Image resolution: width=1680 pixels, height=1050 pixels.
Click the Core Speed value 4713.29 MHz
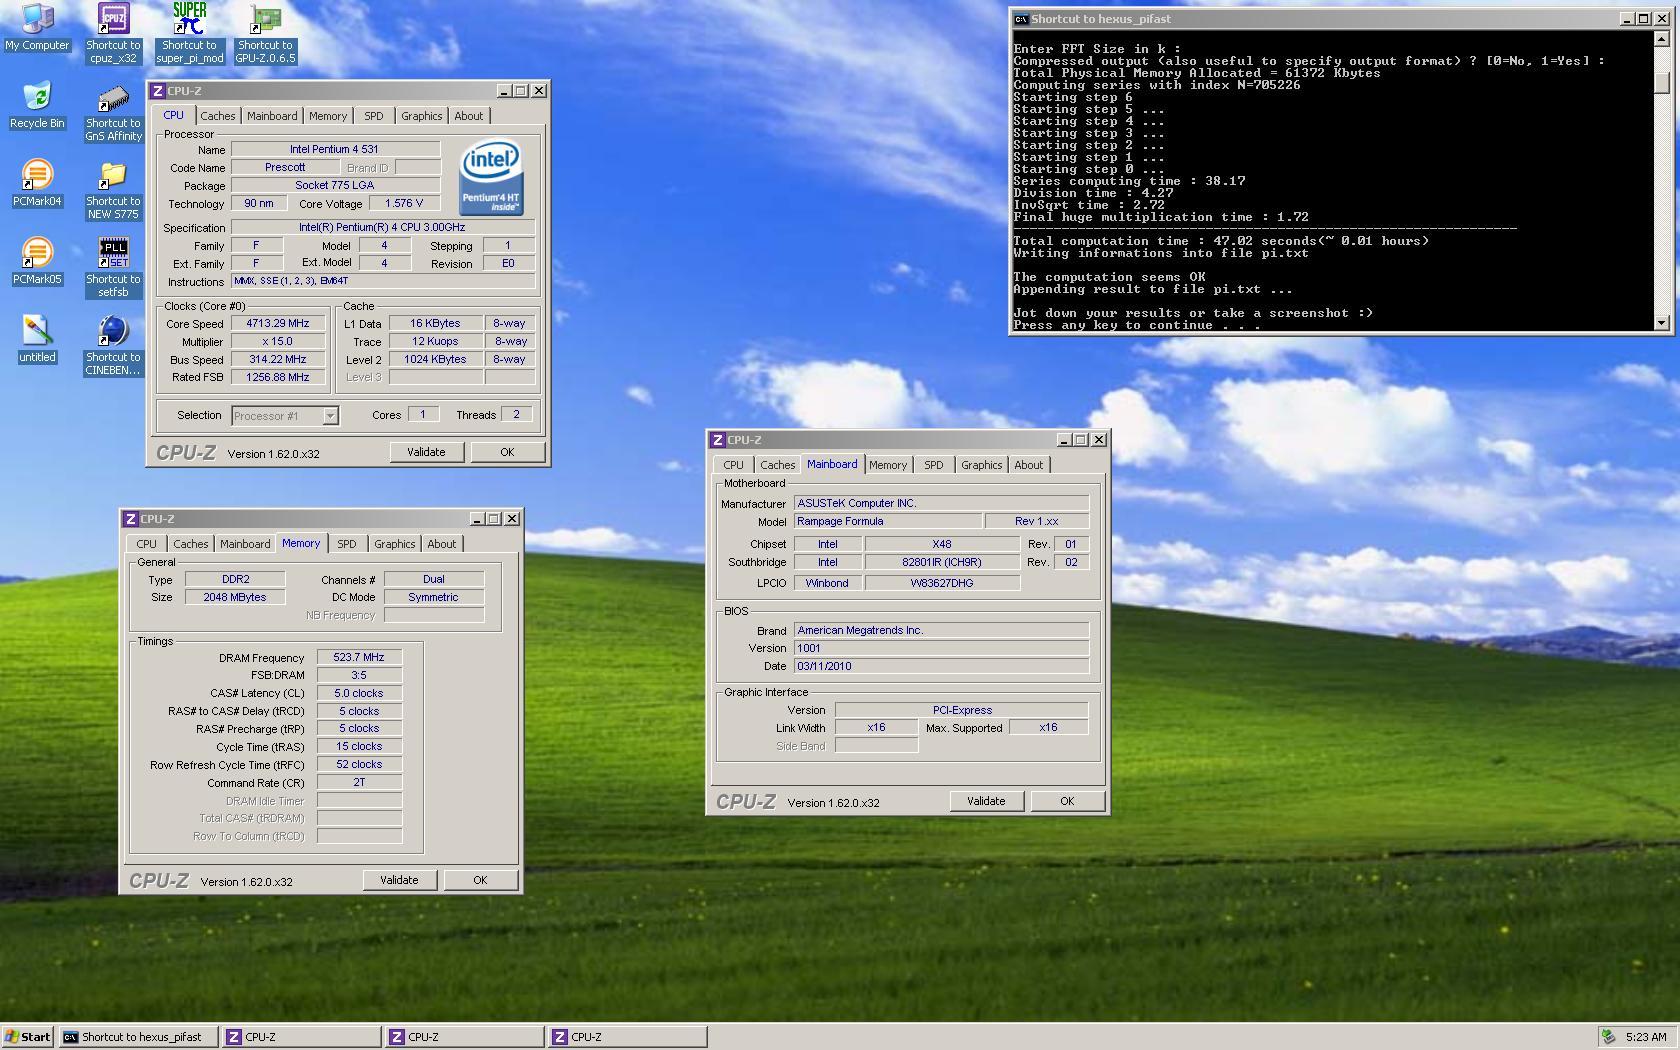pos(278,324)
